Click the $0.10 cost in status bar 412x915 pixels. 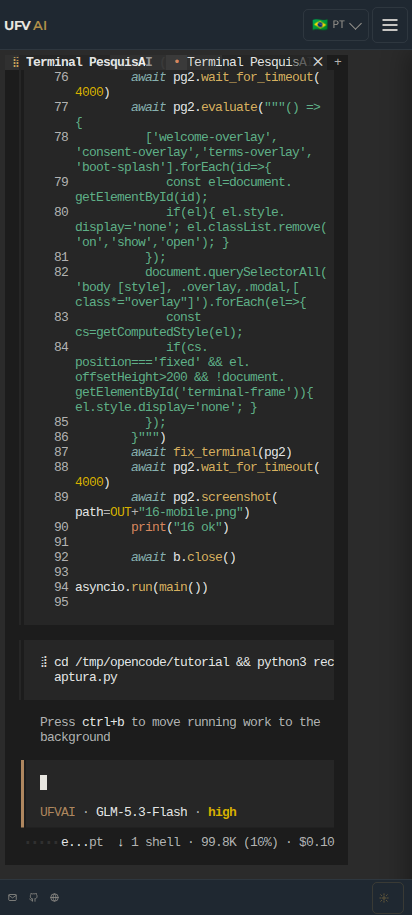(x=316, y=843)
